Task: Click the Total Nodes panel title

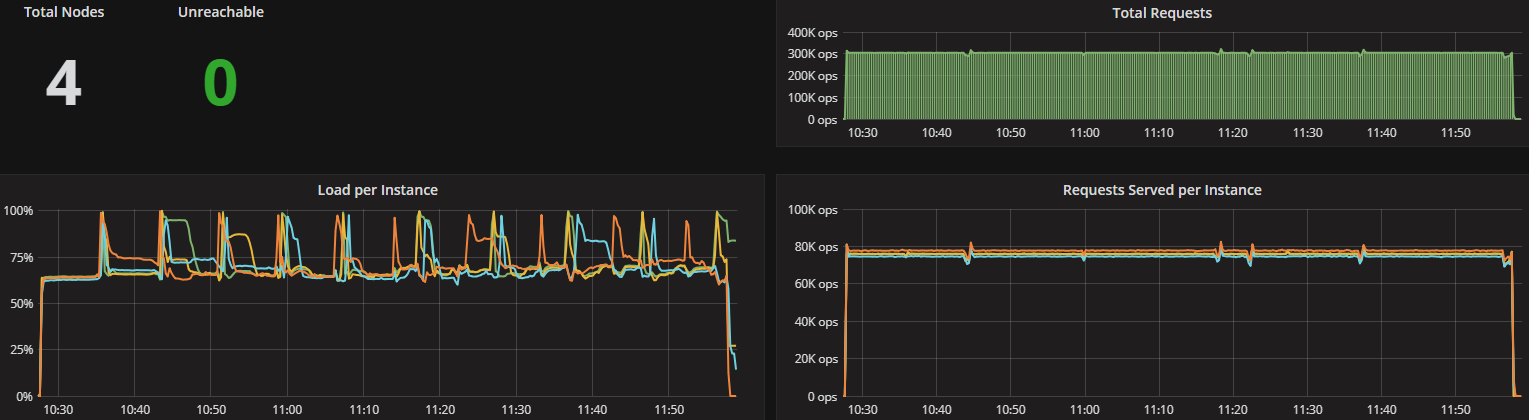Action: click(x=64, y=13)
